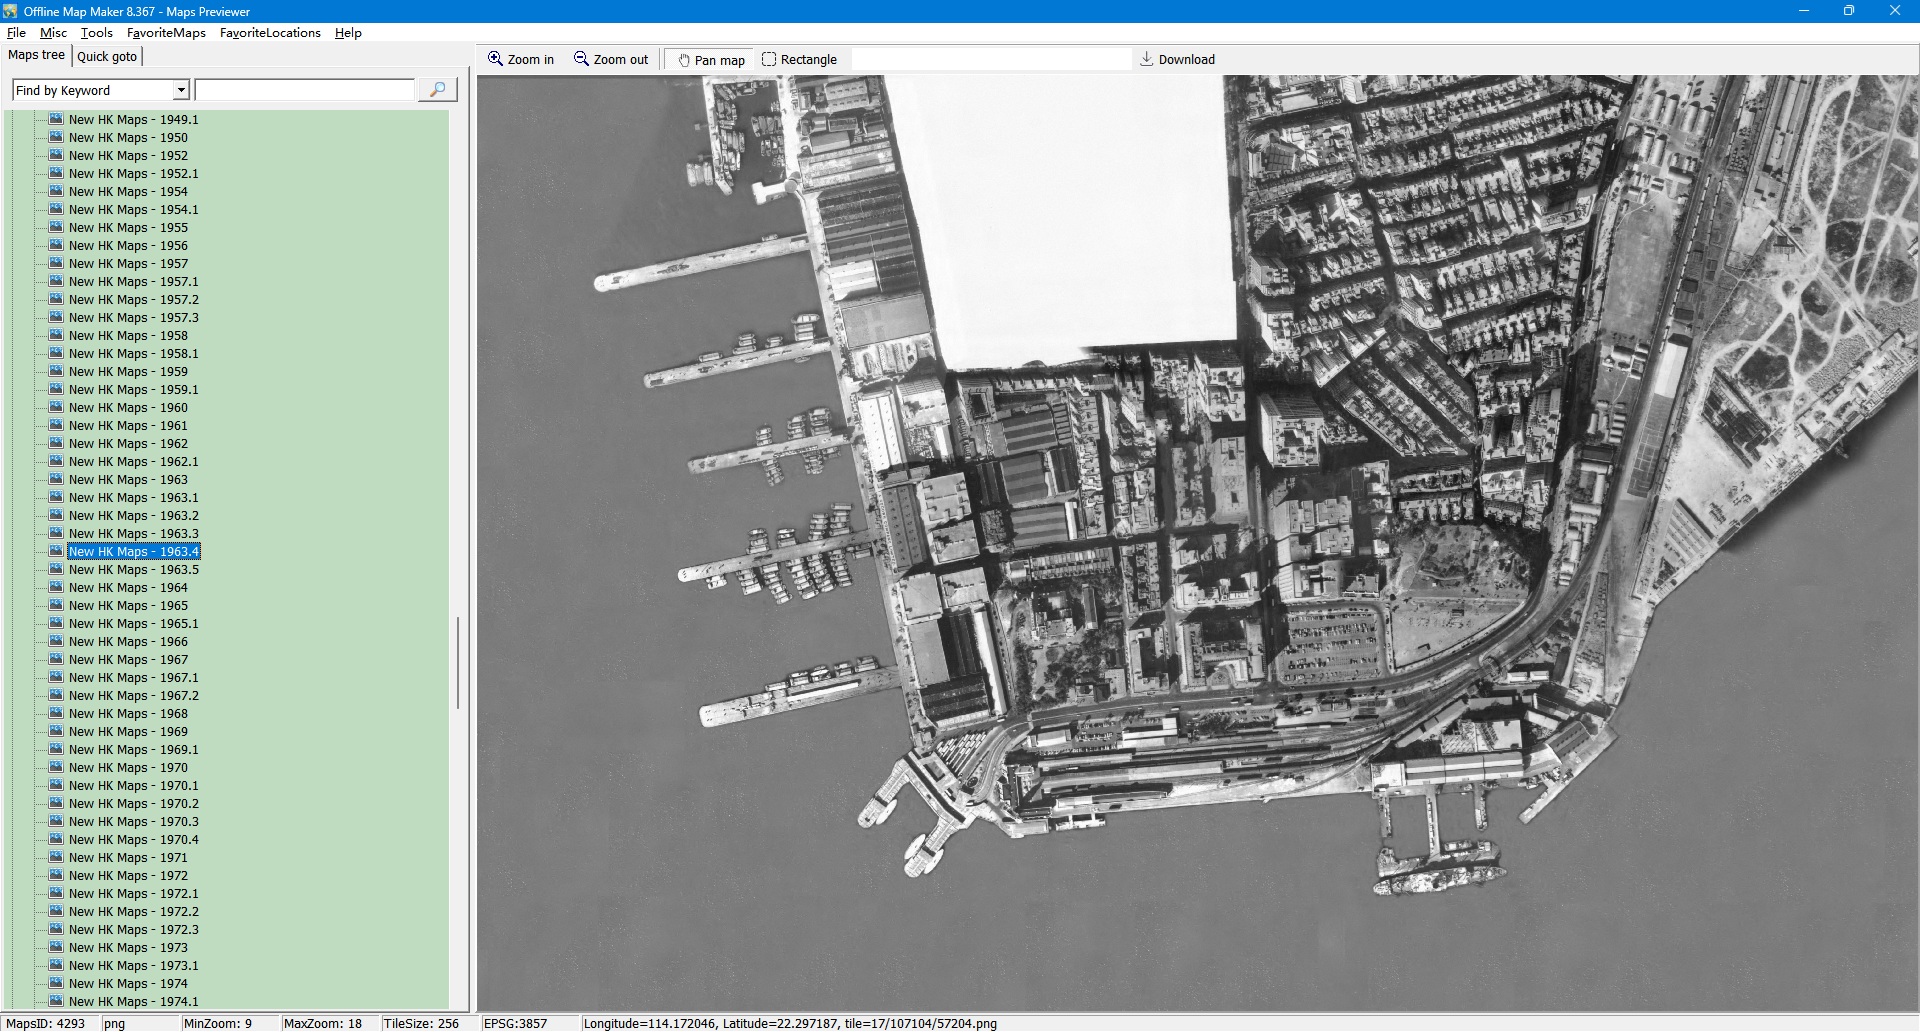Click map icon beside New HK Maps - 1950
Image resolution: width=1920 pixels, height=1032 pixels.
(56, 137)
